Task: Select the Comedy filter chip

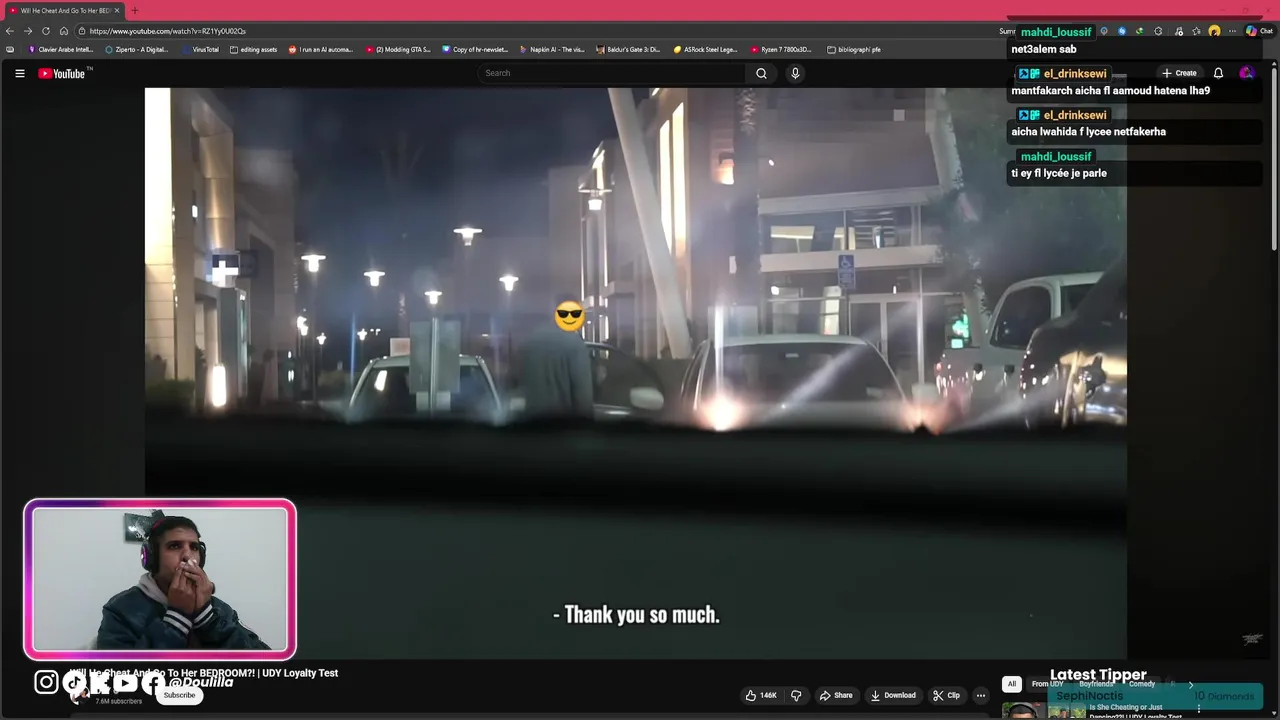Action: click(x=1142, y=684)
